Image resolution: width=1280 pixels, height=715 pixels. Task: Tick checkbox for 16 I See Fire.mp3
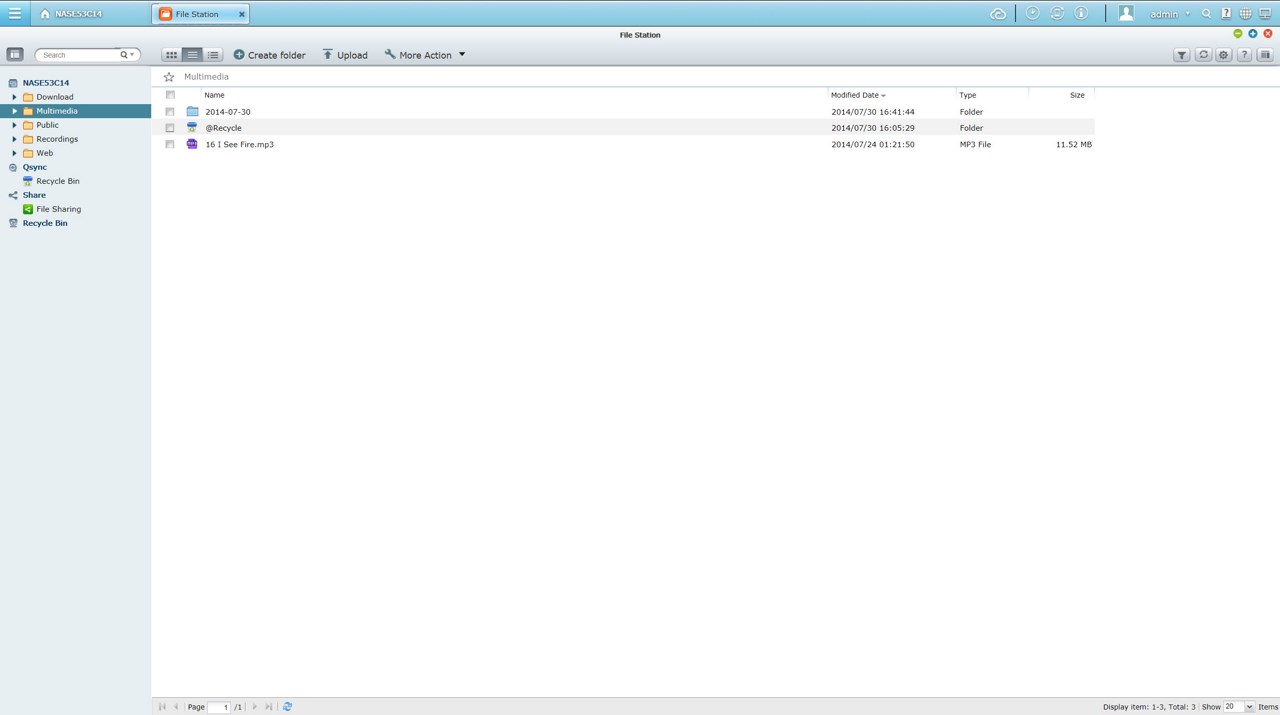point(170,144)
